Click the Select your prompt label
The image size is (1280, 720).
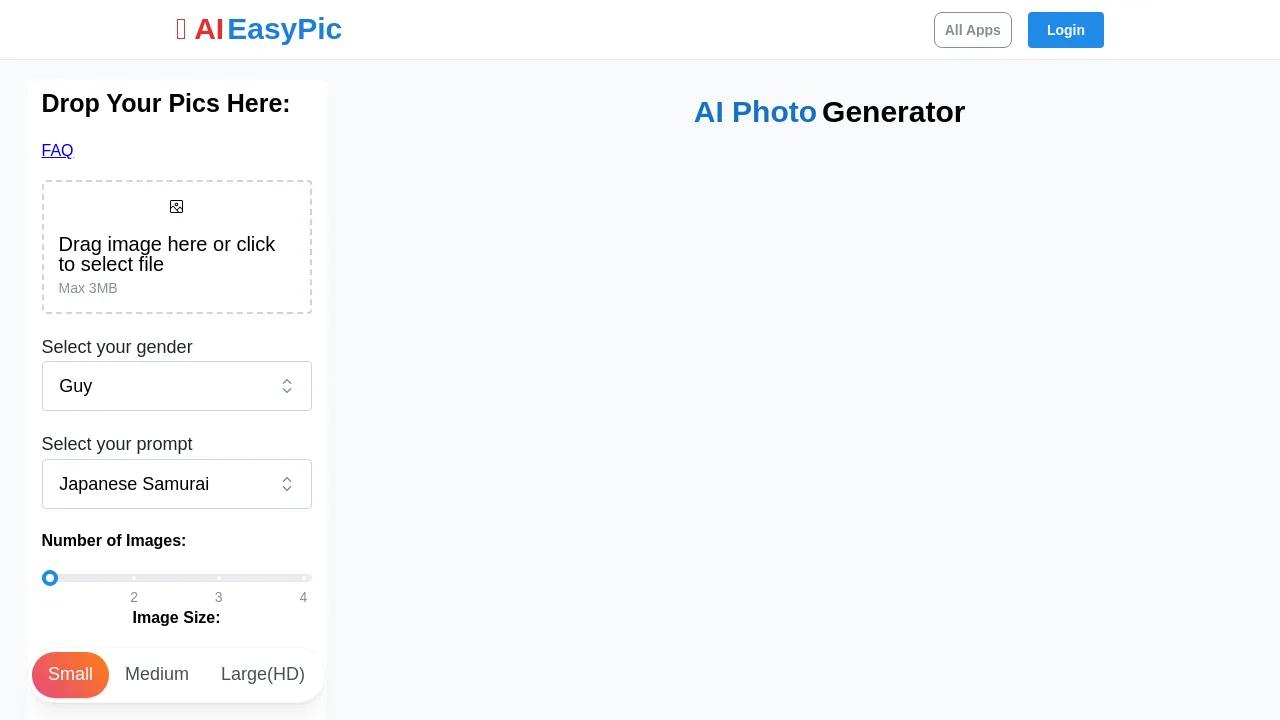(117, 444)
